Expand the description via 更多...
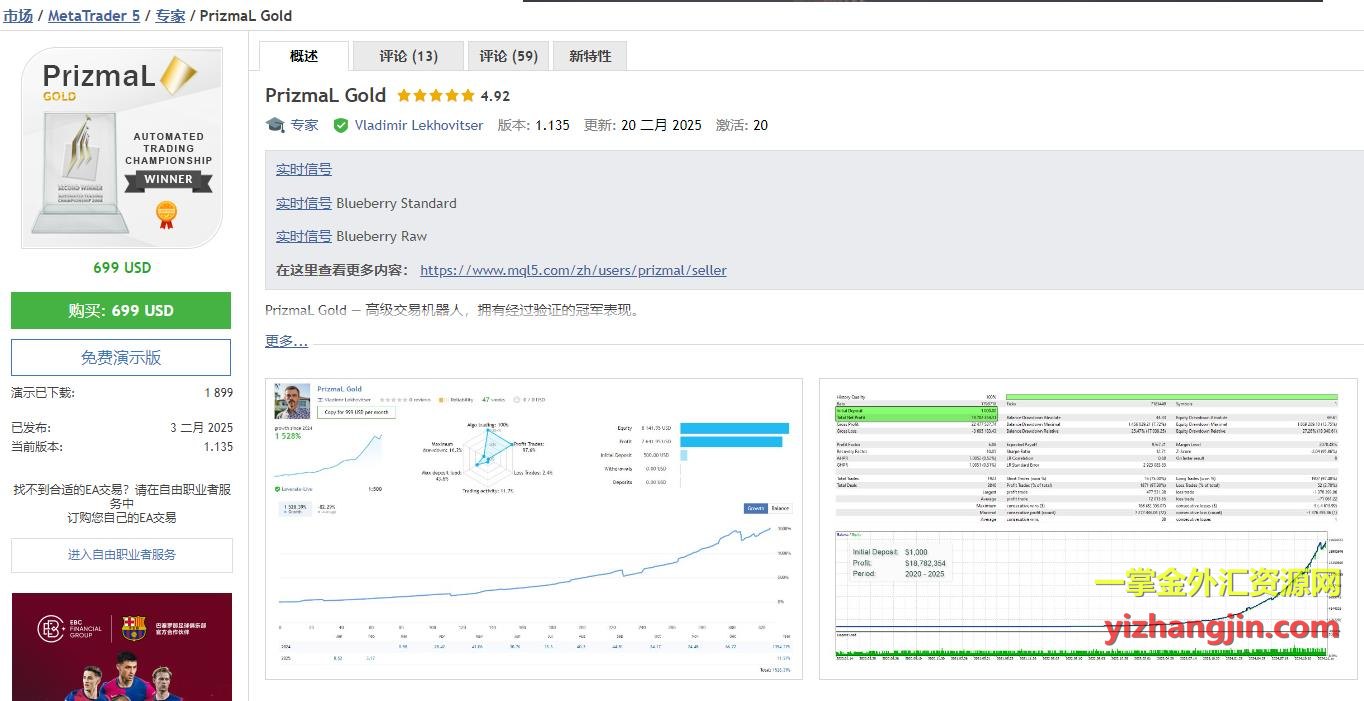 pyautogui.click(x=286, y=341)
